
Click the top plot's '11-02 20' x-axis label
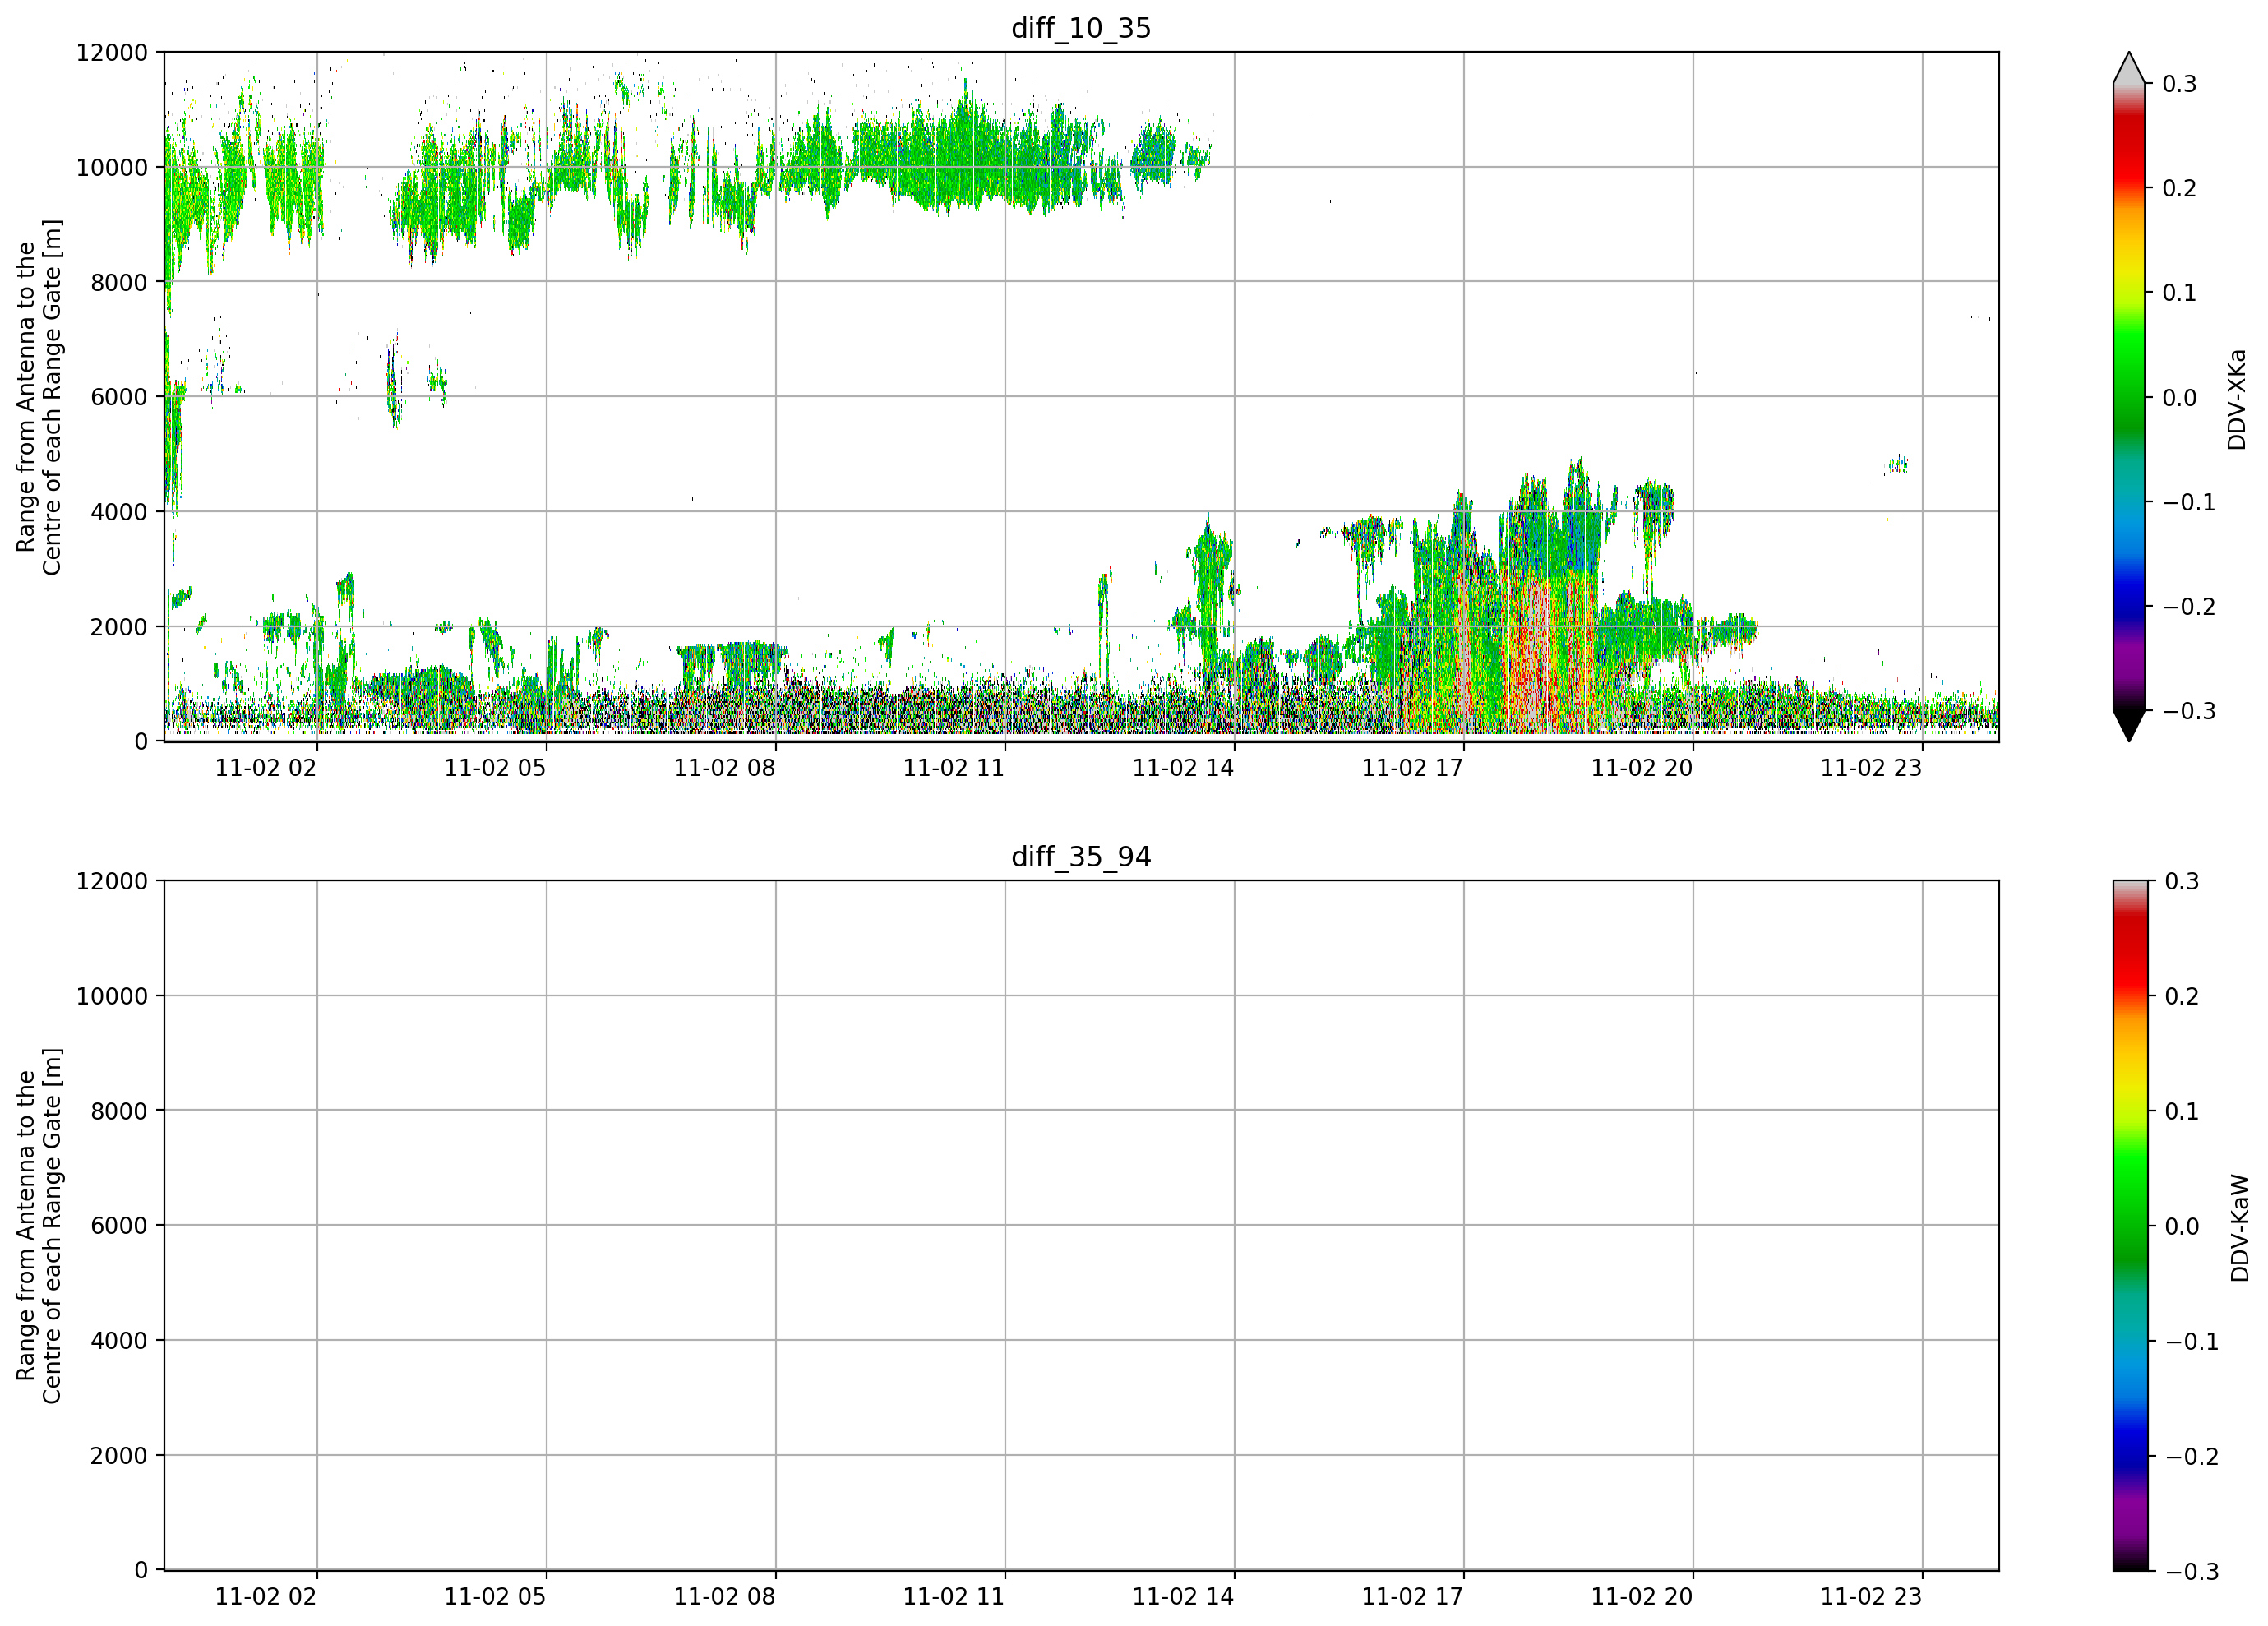(1642, 768)
